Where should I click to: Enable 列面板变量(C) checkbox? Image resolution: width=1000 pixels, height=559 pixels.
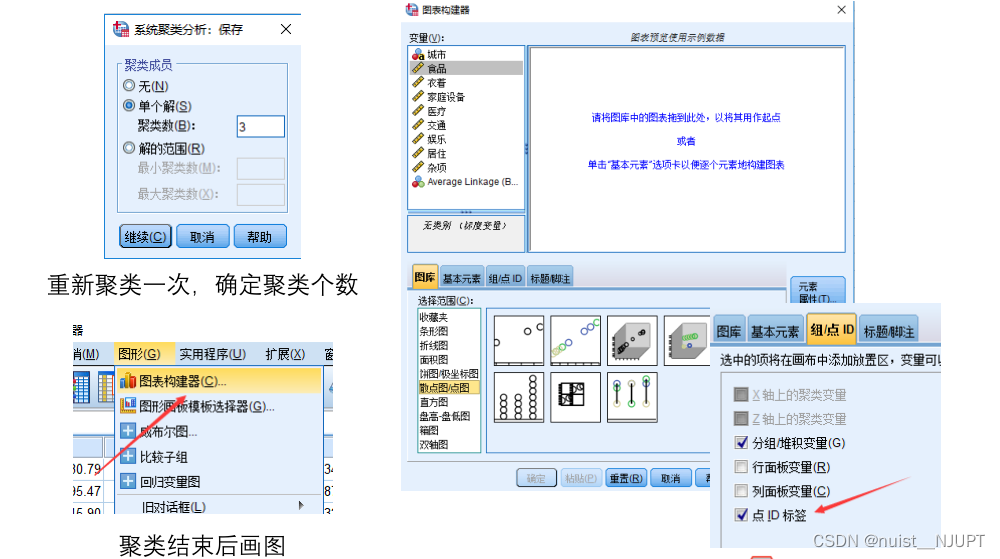pyautogui.click(x=741, y=491)
